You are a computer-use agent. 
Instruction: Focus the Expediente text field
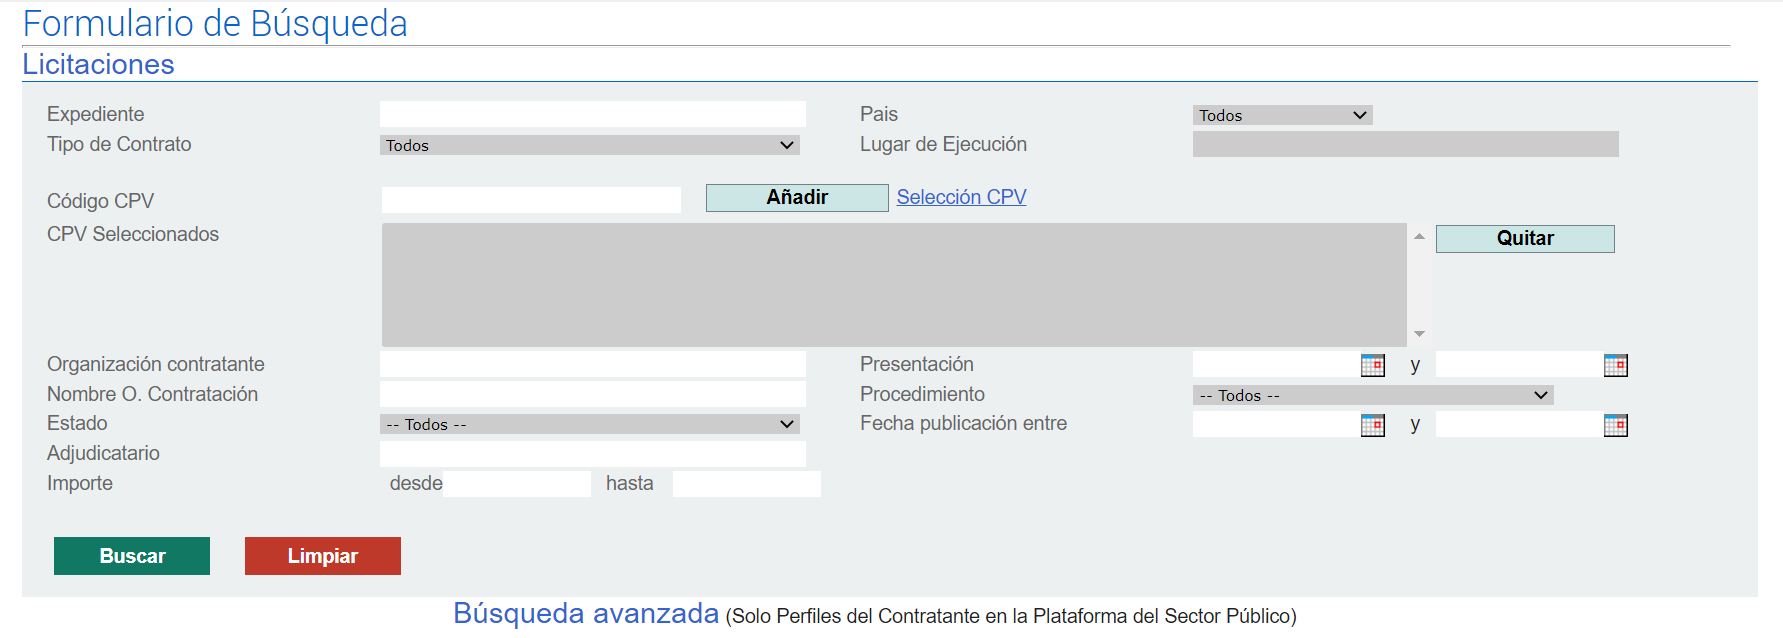(592, 114)
